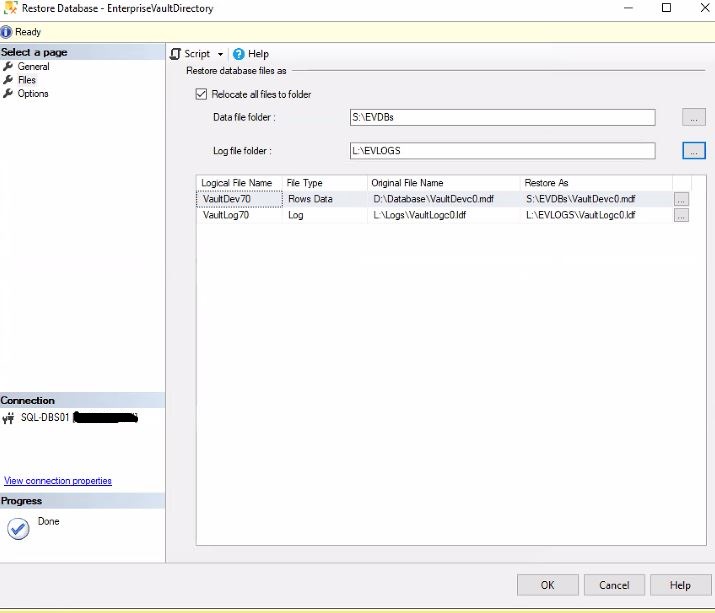
Task: Click the SQL-DBS01 server connection icon
Action: (x=10, y=418)
